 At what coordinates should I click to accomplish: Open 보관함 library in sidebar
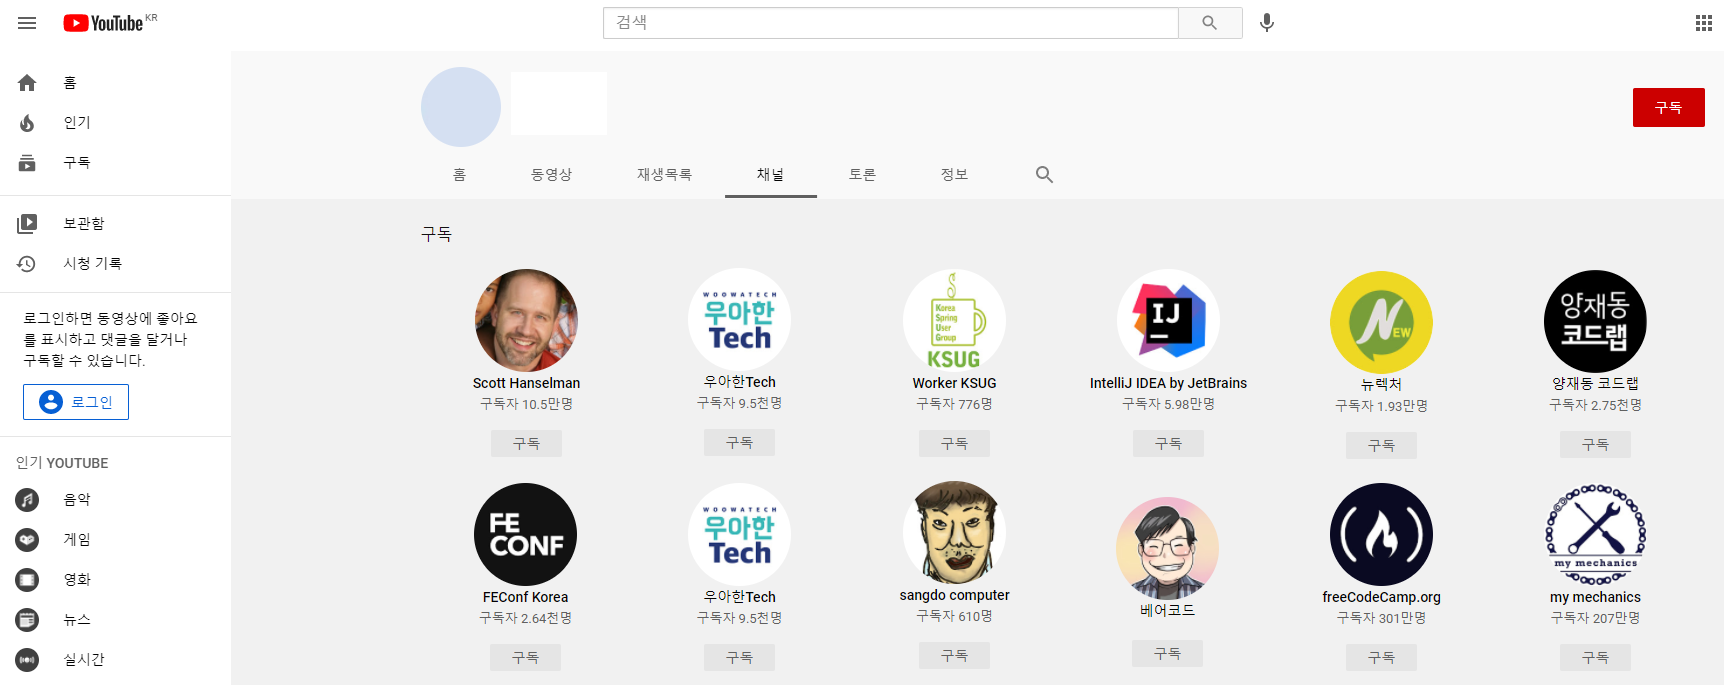coord(115,224)
